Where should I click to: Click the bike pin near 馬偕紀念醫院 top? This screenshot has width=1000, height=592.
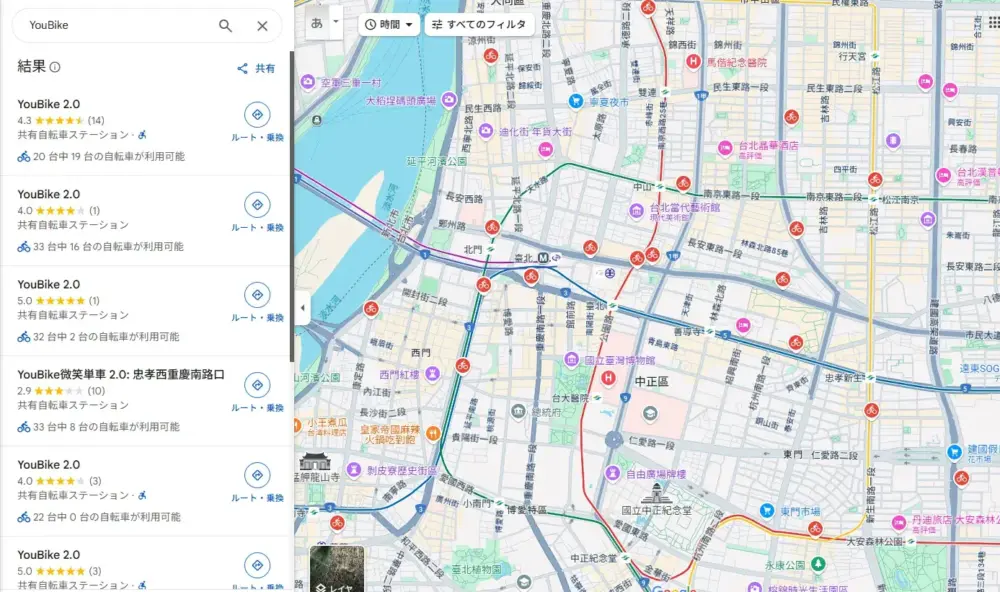point(649,8)
